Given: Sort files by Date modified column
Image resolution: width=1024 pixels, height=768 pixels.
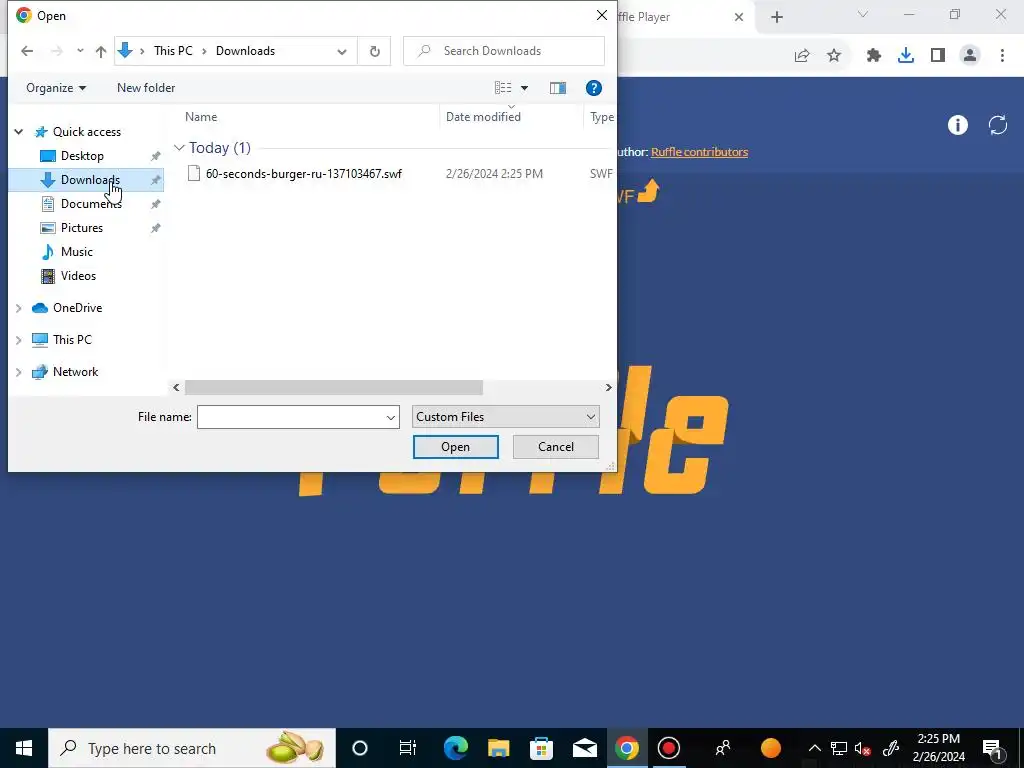Looking at the screenshot, I should coord(483,117).
